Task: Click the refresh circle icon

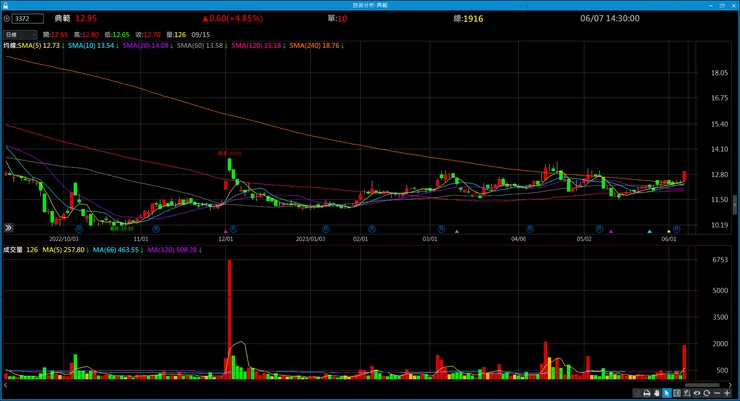Action: coord(707,393)
